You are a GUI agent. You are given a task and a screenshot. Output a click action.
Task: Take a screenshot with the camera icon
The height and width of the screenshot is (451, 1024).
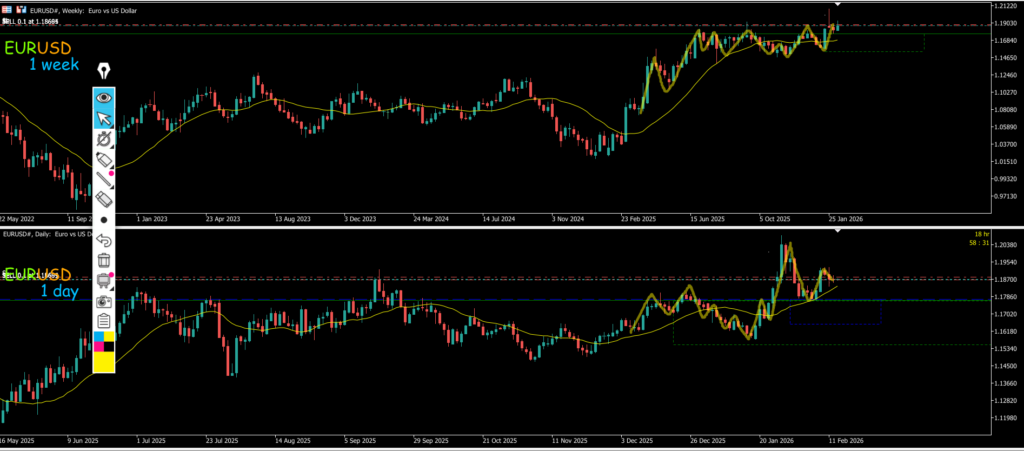tap(104, 300)
